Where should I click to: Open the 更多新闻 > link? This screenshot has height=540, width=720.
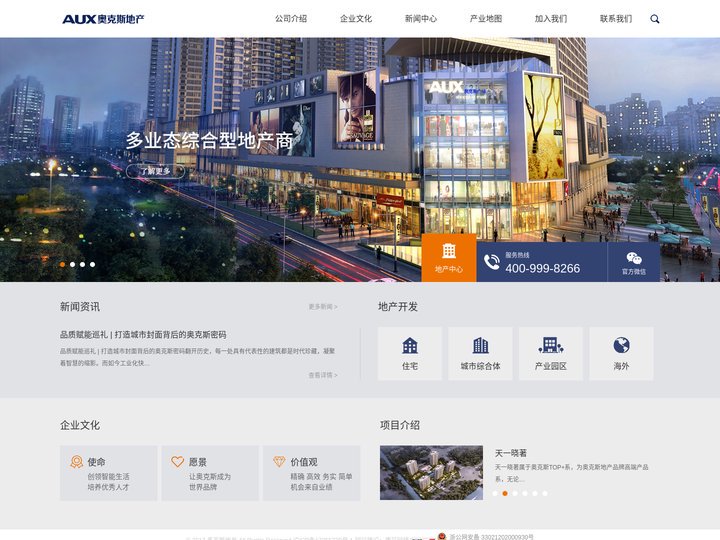coord(323,307)
